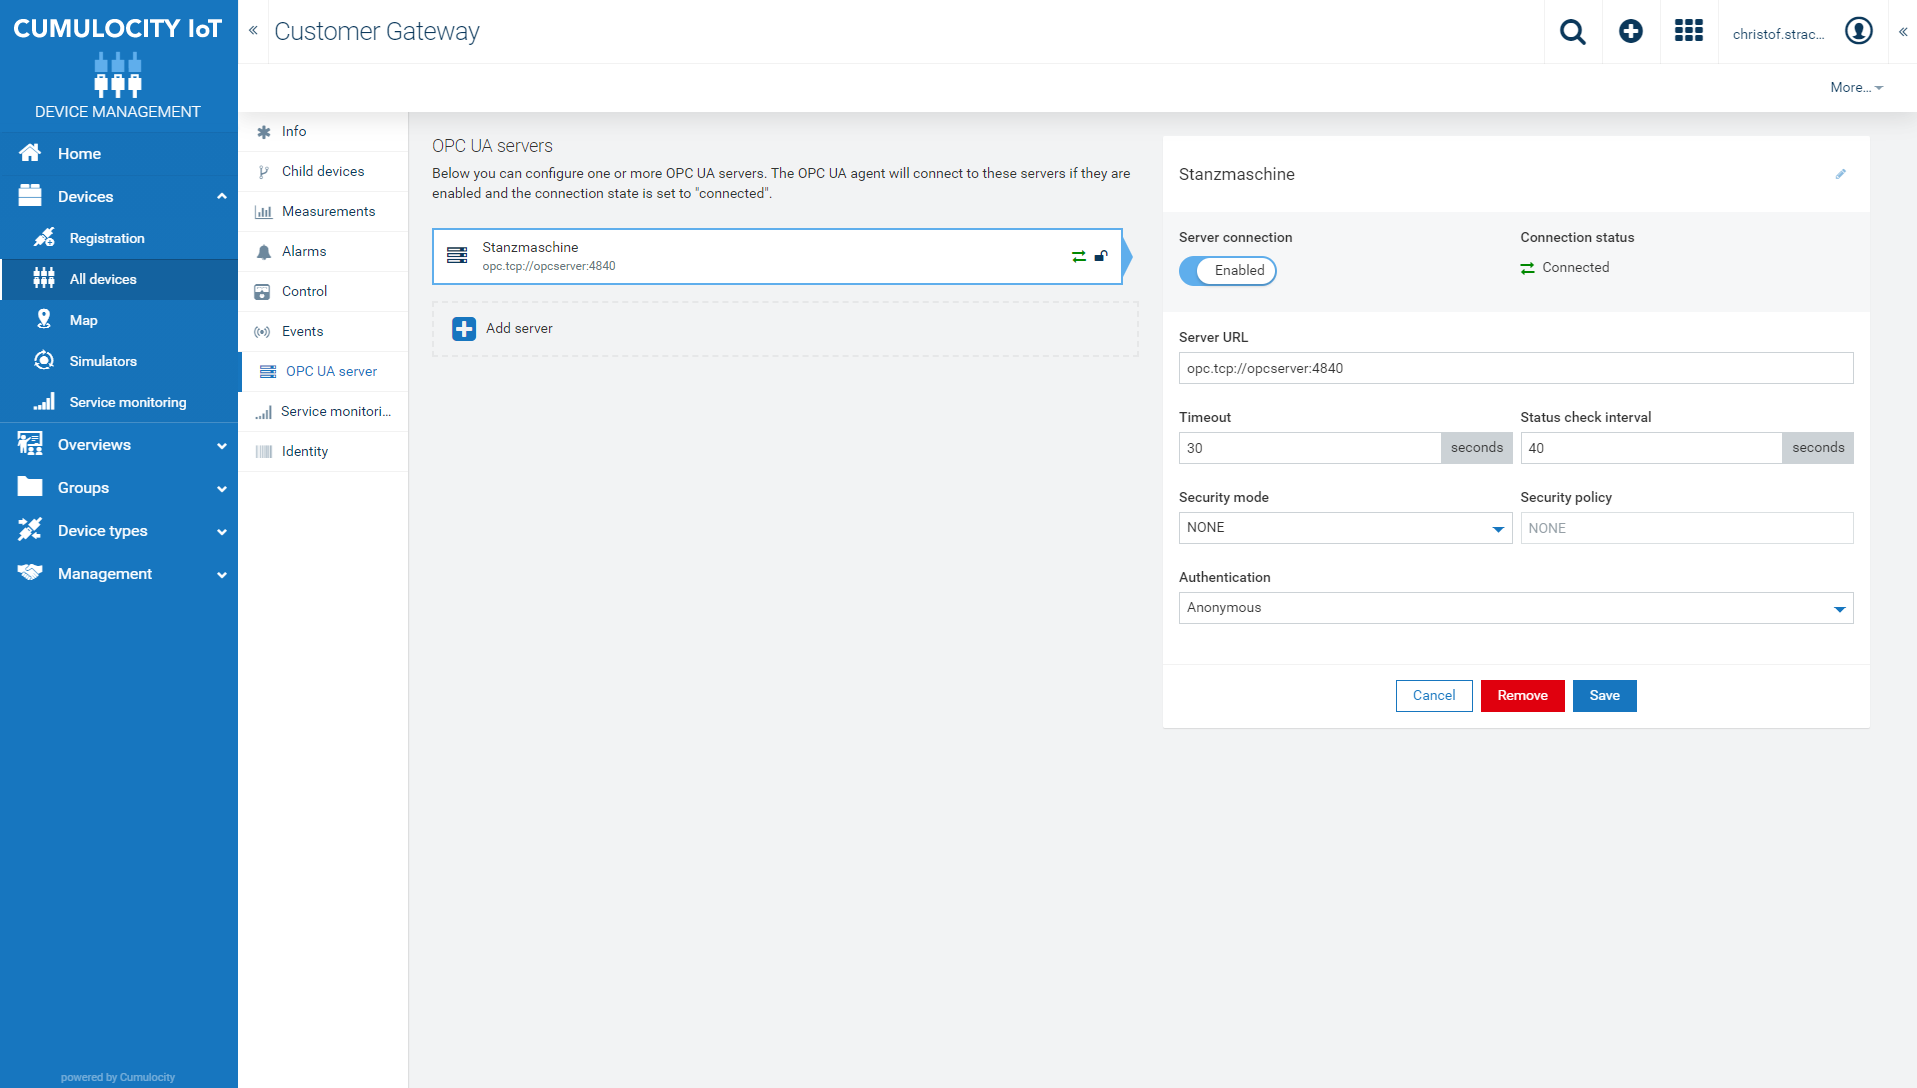Click the pencil edit icon beside Stanzmaschine
Image resolution: width=1917 pixels, height=1088 pixels.
pyautogui.click(x=1840, y=174)
